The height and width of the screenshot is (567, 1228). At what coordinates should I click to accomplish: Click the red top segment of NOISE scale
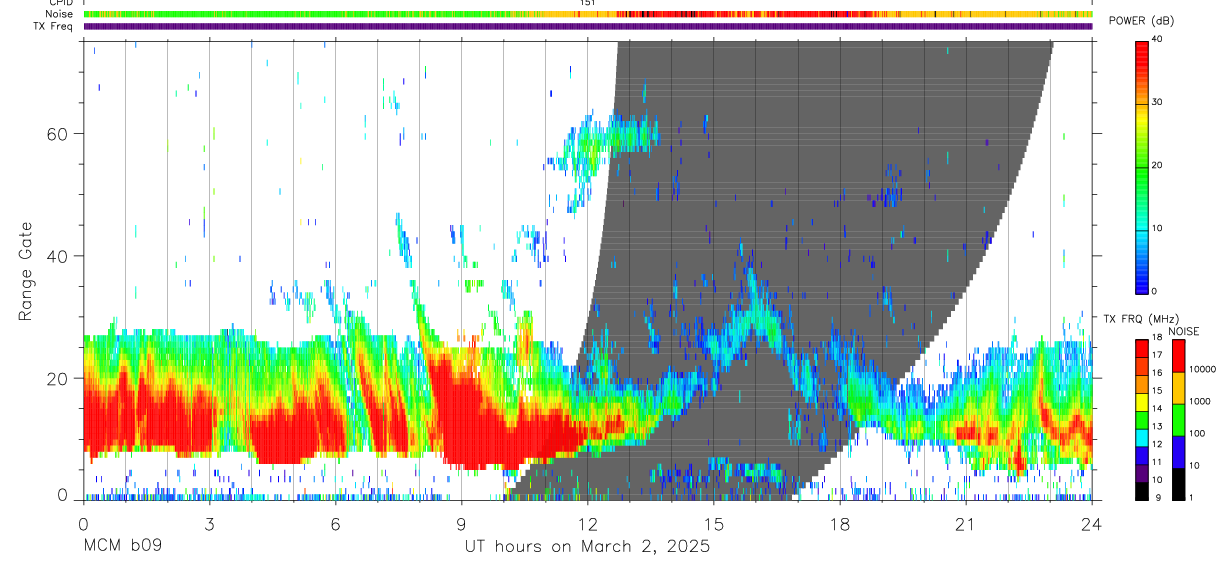click(x=1178, y=355)
